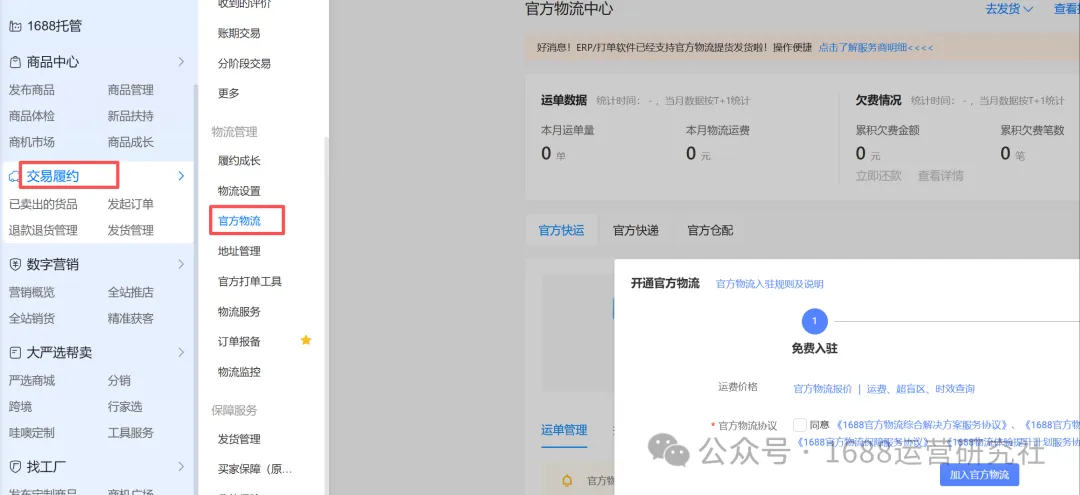Open 工具服务 in sidebar
Viewport: 1080px width, 495px height.
point(131,433)
